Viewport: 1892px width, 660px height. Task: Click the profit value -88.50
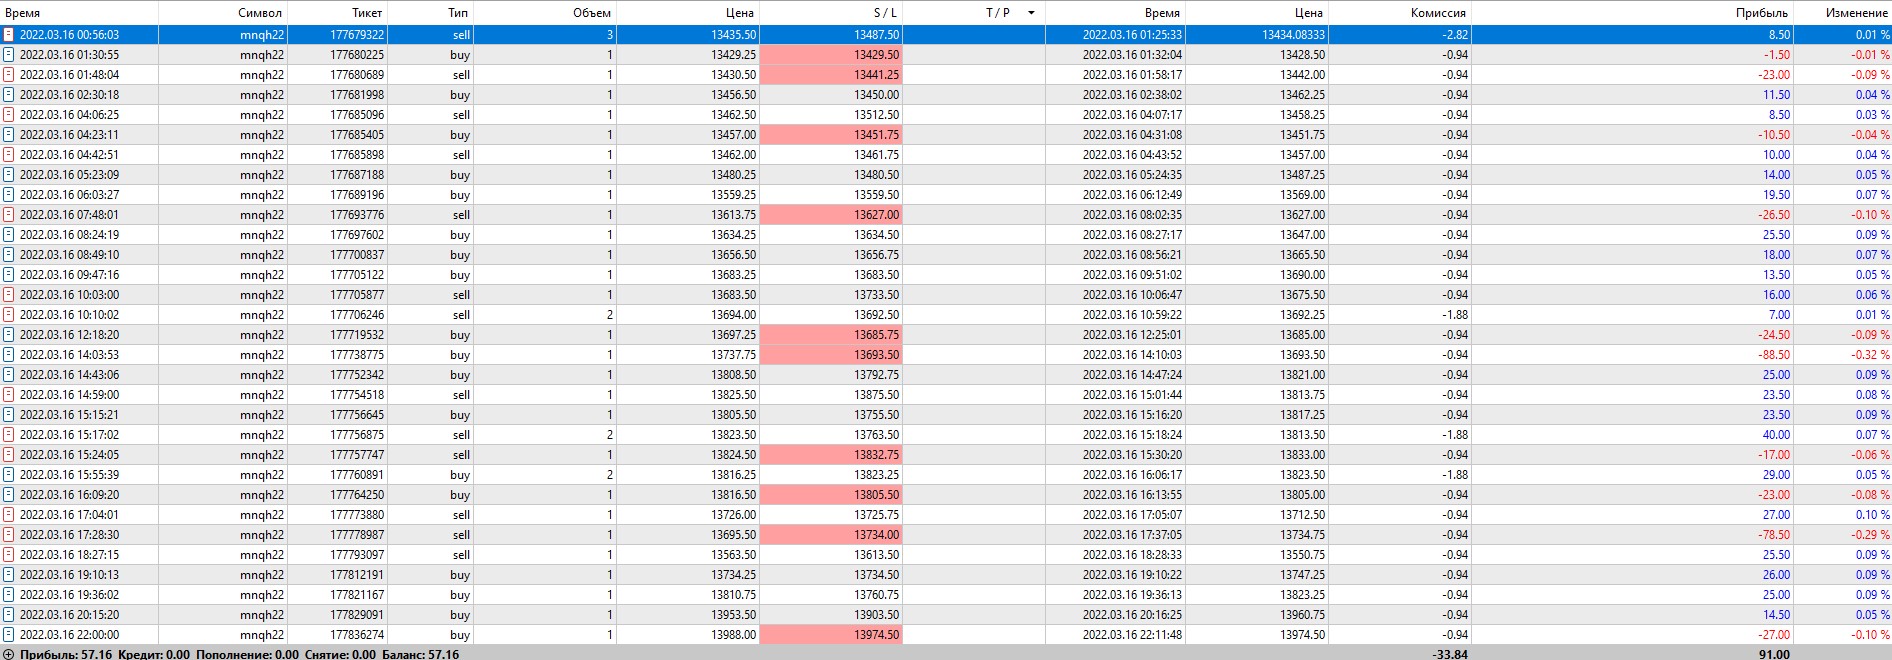click(1774, 355)
